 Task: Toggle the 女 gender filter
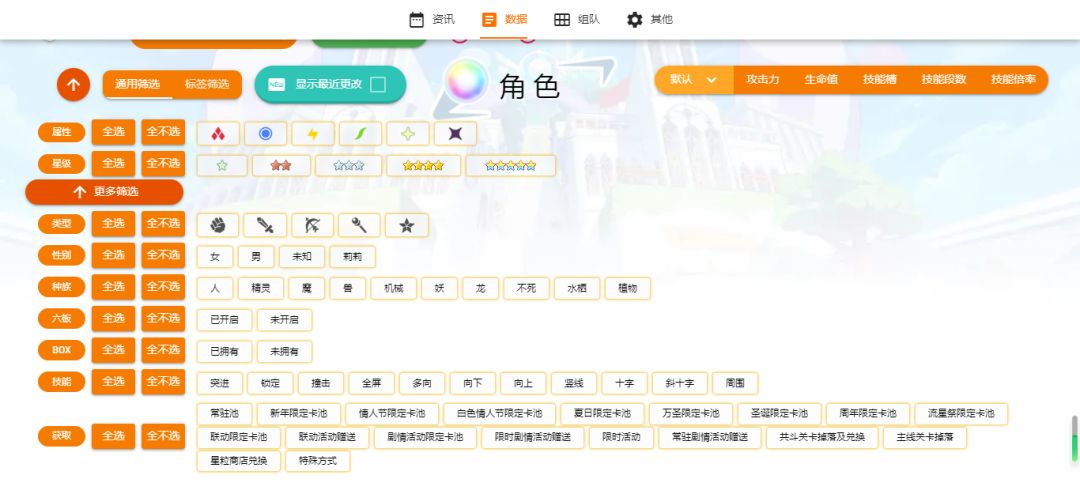pyautogui.click(x=215, y=256)
